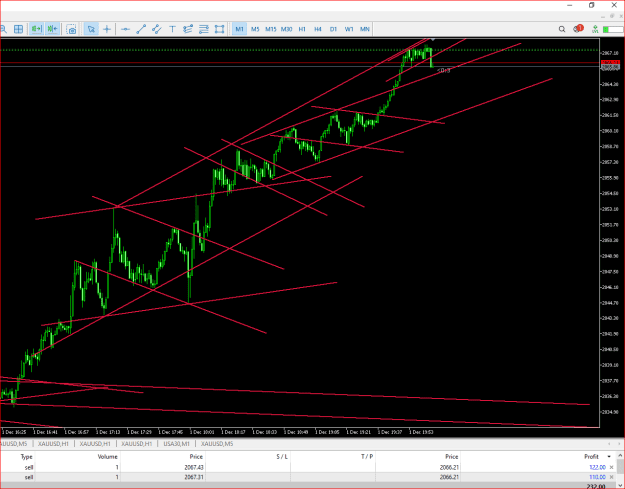The image size is (625, 489).
Task: Click the chart shift triangle marker at top
Action: pyautogui.click(x=433, y=39)
